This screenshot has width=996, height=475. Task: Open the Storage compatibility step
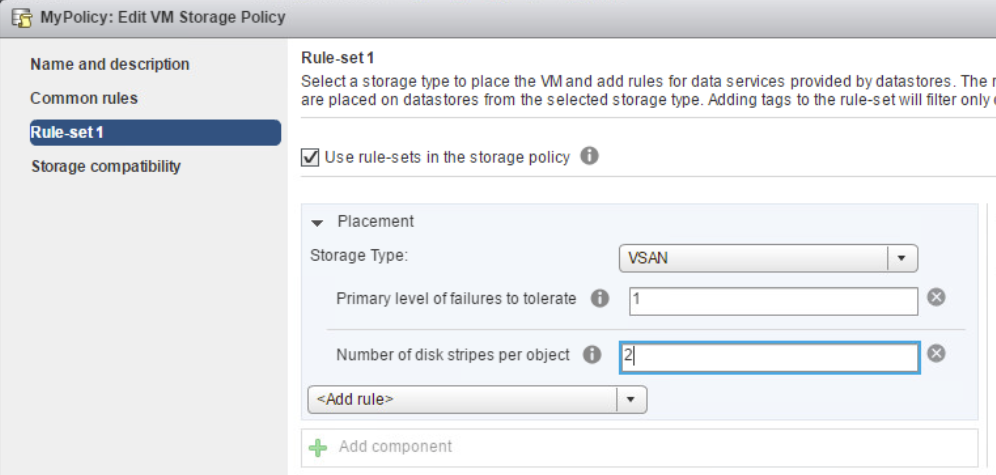click(106, 166)
